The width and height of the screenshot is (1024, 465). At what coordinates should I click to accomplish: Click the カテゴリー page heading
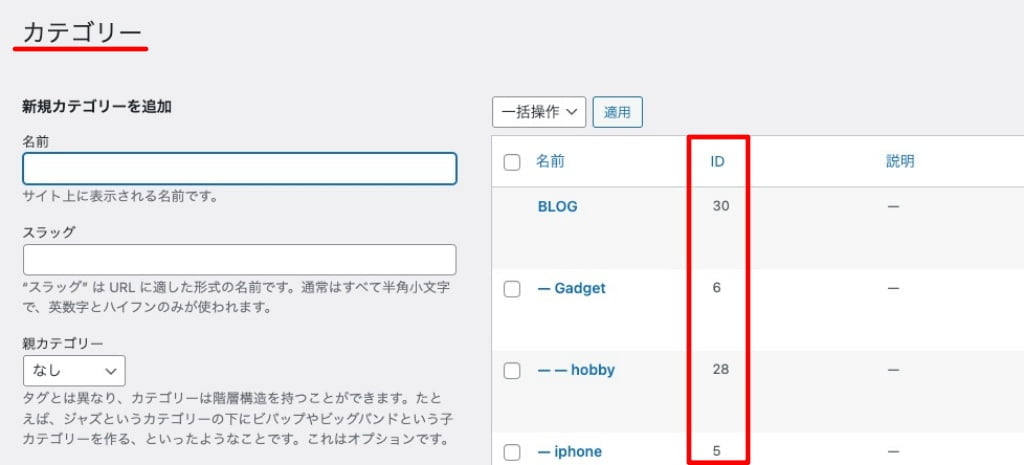tap(82, 33)
